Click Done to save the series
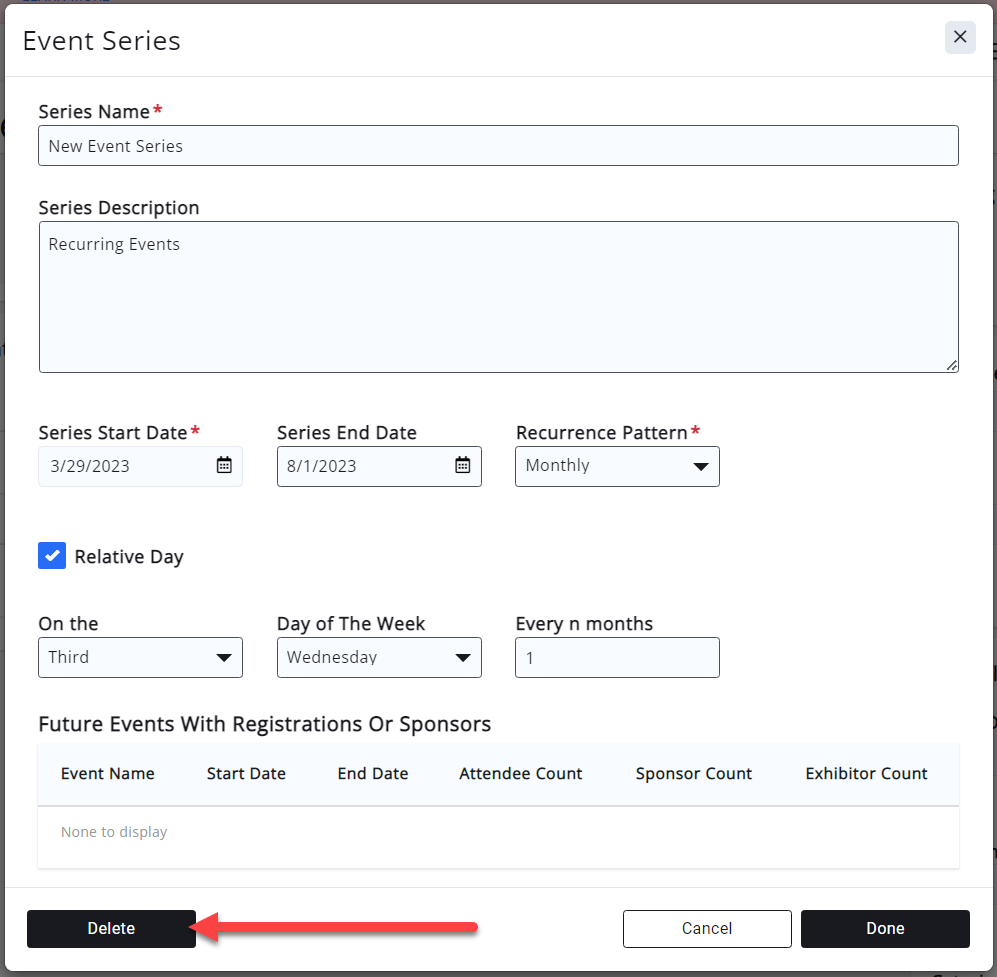The height and width of the screenshot is (977, 997). coord(885,928)
